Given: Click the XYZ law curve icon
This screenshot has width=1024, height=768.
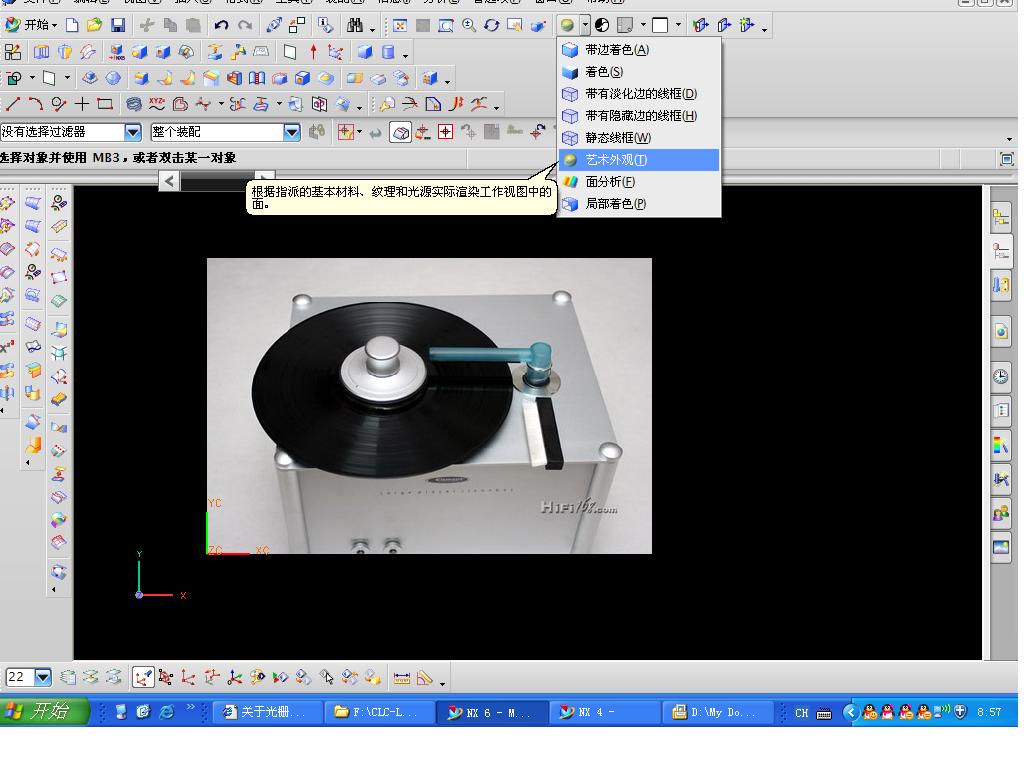Looking at the screenshot, I should point(157,104).
